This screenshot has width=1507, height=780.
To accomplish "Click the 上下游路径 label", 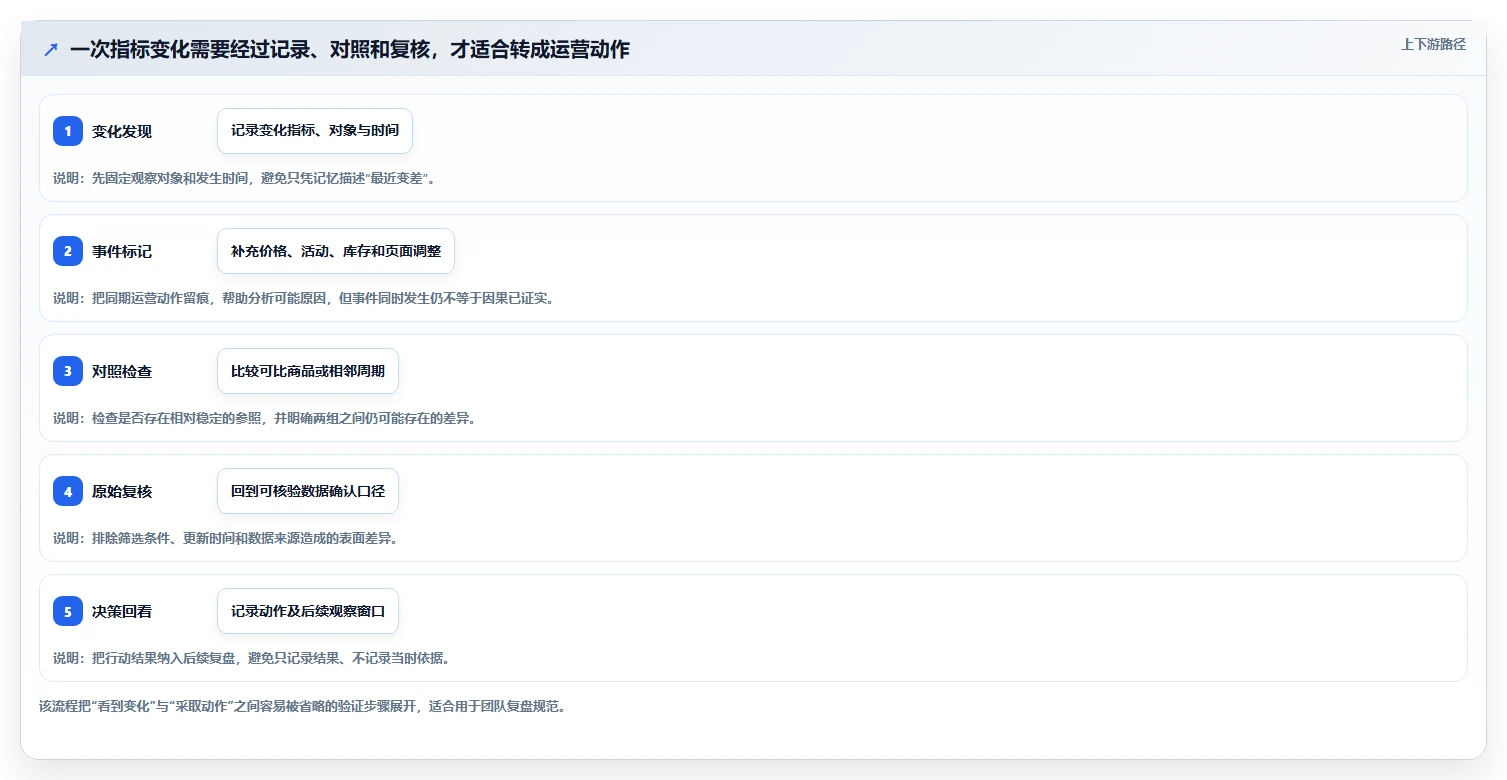I will [1433, 44].
